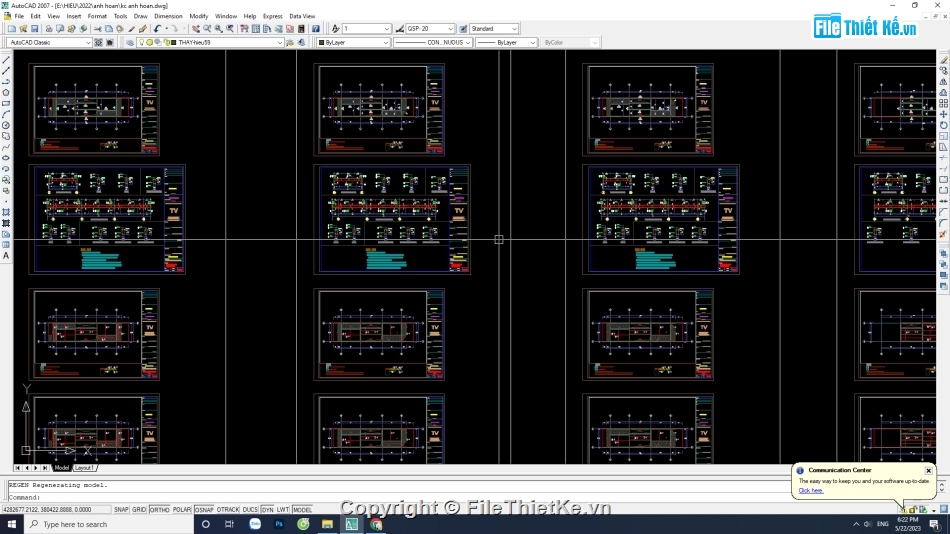Open the File menu
This screenshot has width=950, height=534.
[x=19, y=16]
